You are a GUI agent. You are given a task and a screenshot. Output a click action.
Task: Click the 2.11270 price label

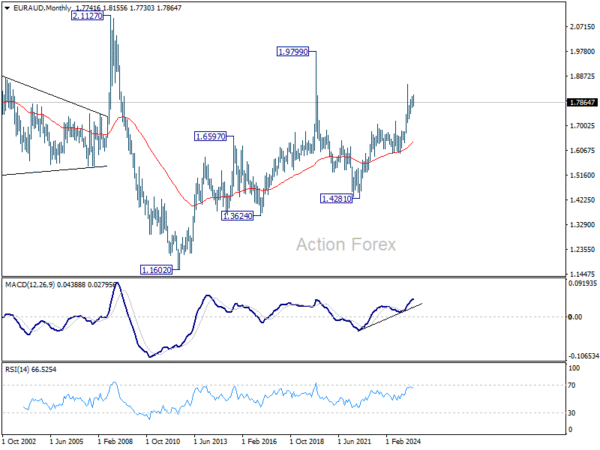point(87,16)
